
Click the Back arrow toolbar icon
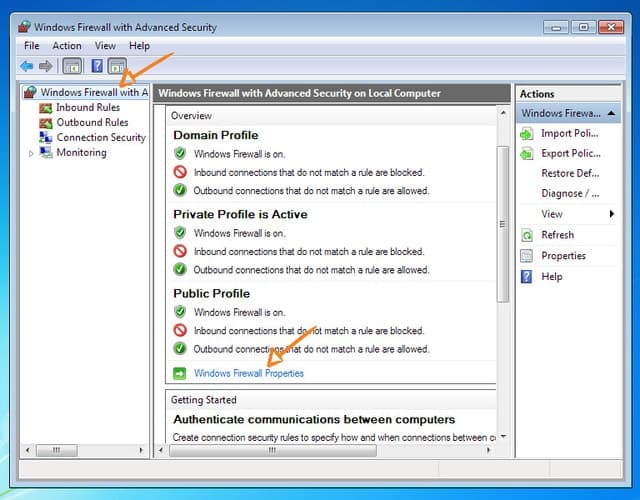tap(27, 66)
